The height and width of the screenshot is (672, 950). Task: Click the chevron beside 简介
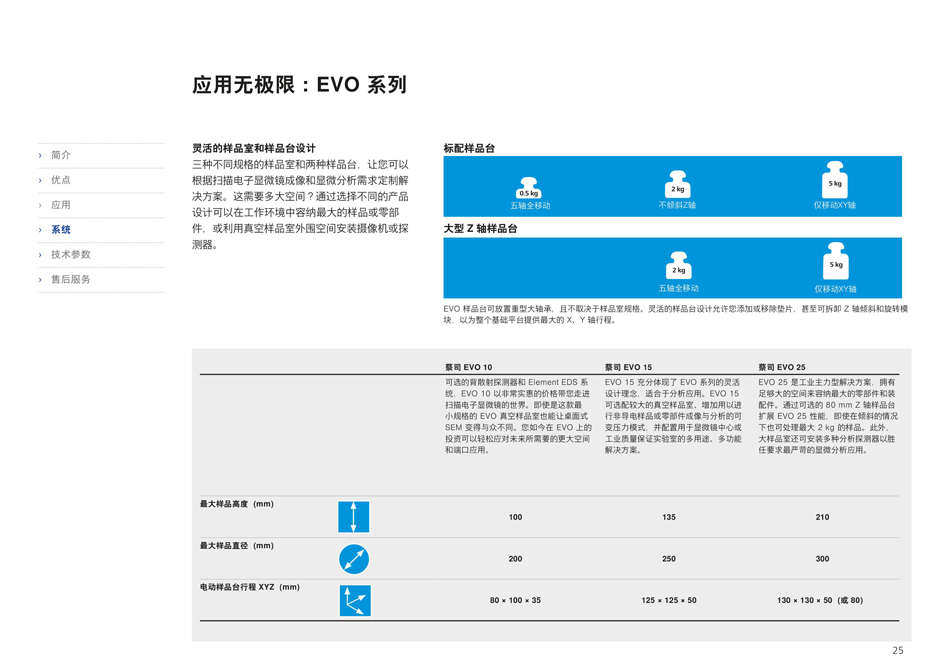pyautogui.click(x=40, y=156)
